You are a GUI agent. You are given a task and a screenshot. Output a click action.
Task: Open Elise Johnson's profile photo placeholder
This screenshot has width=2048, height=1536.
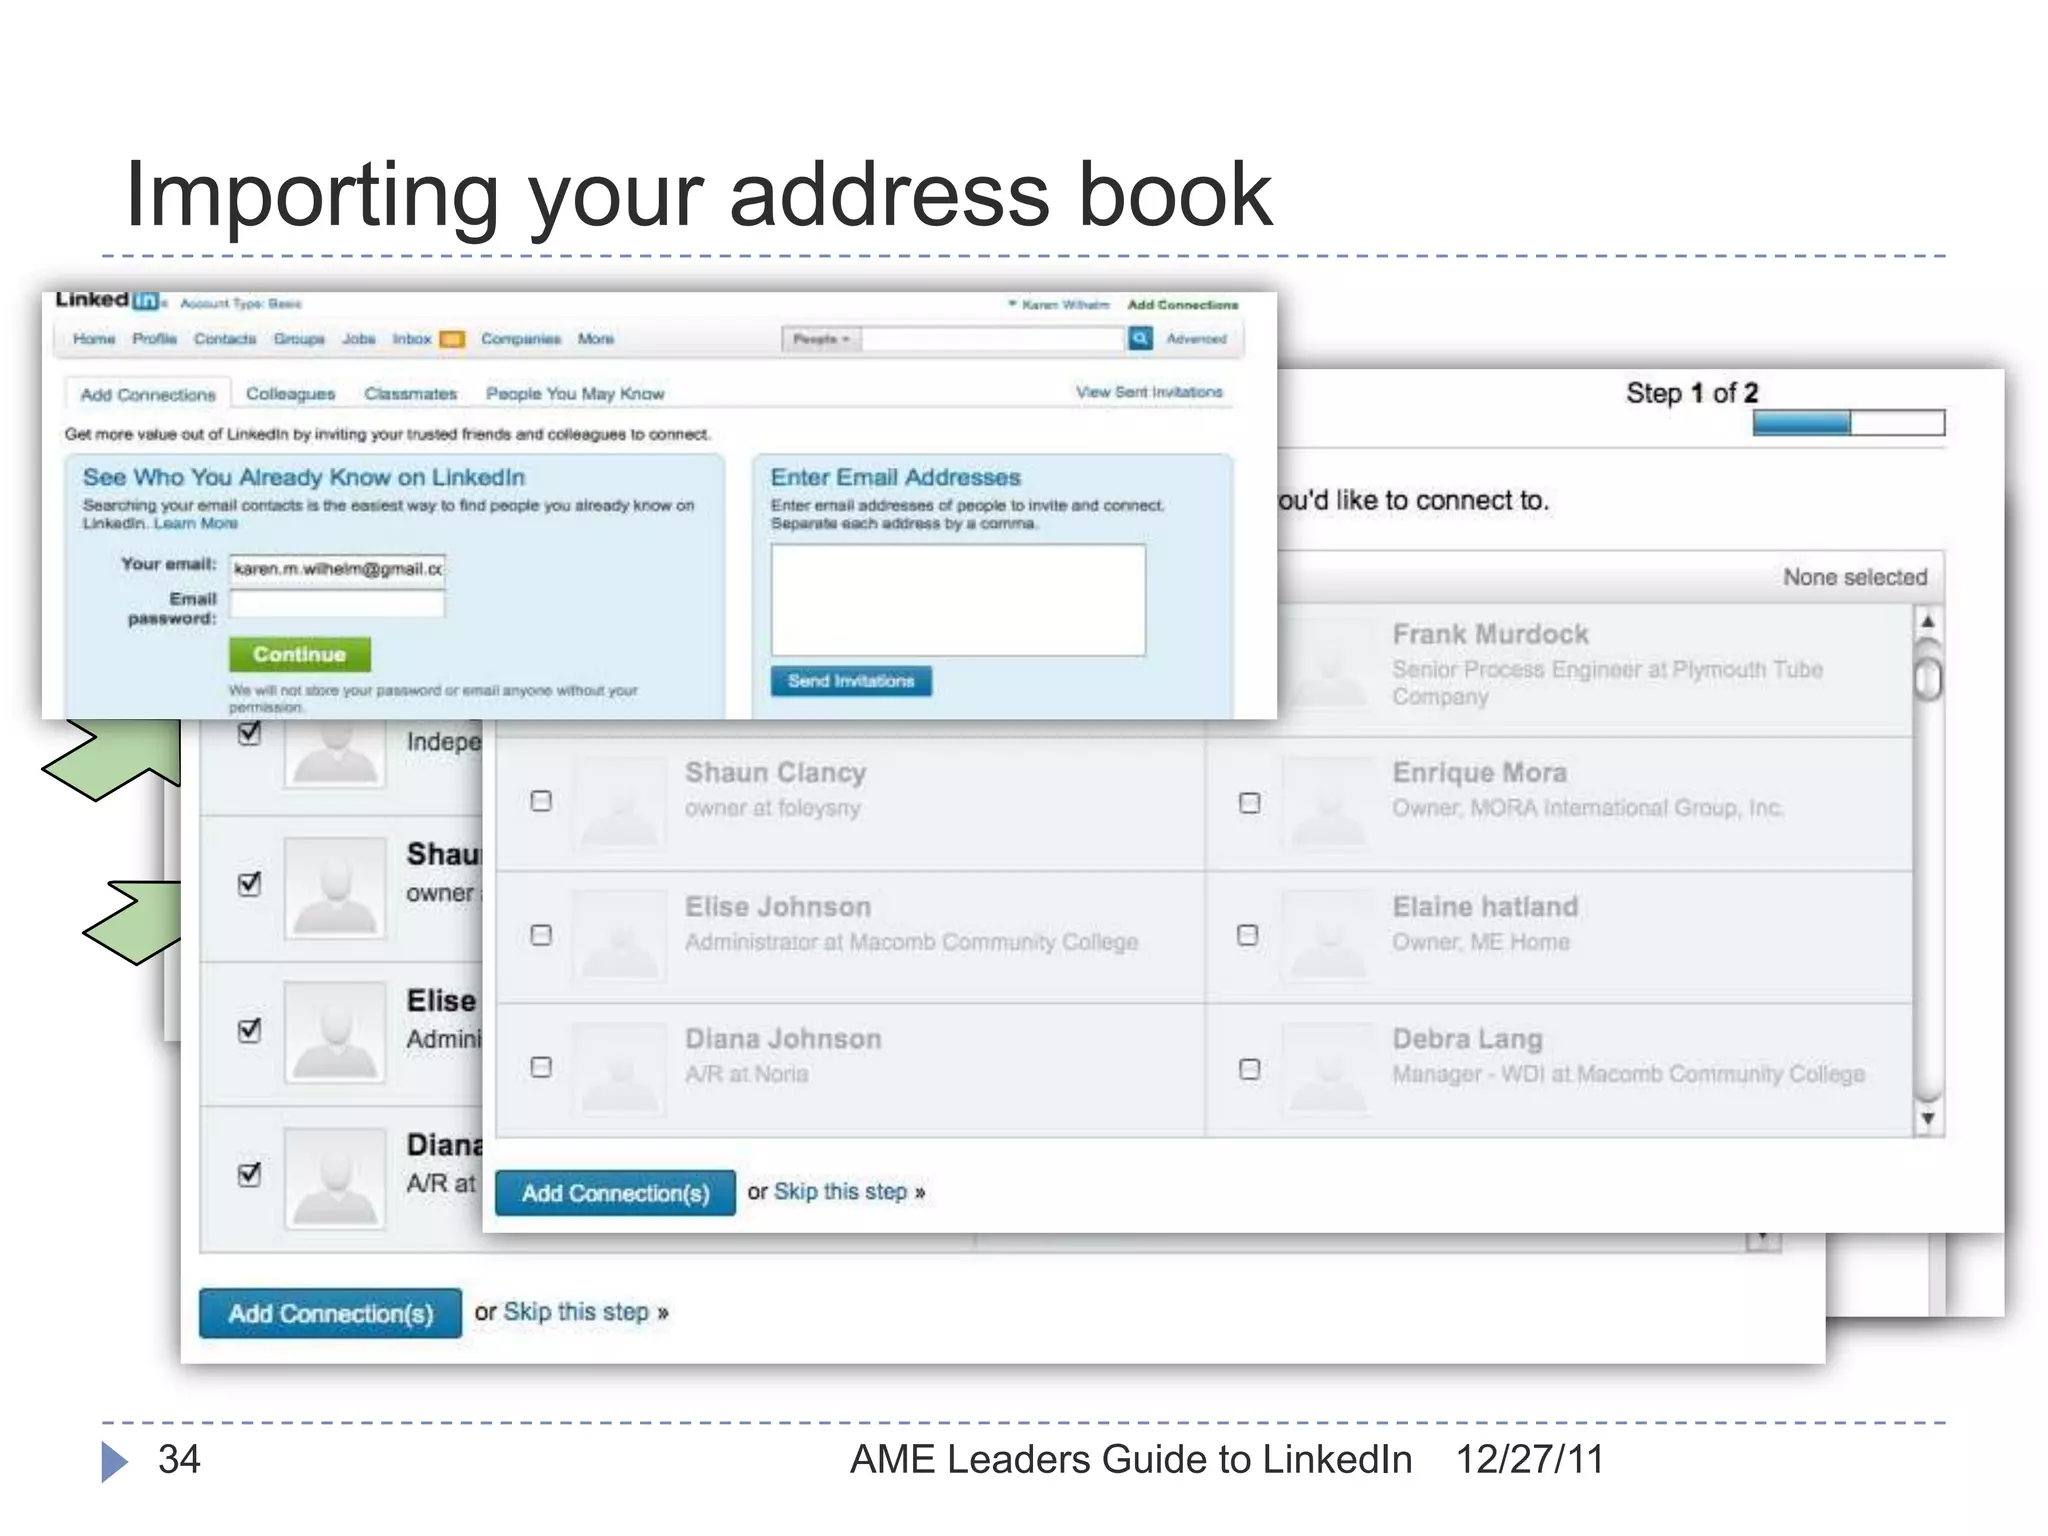620,935
